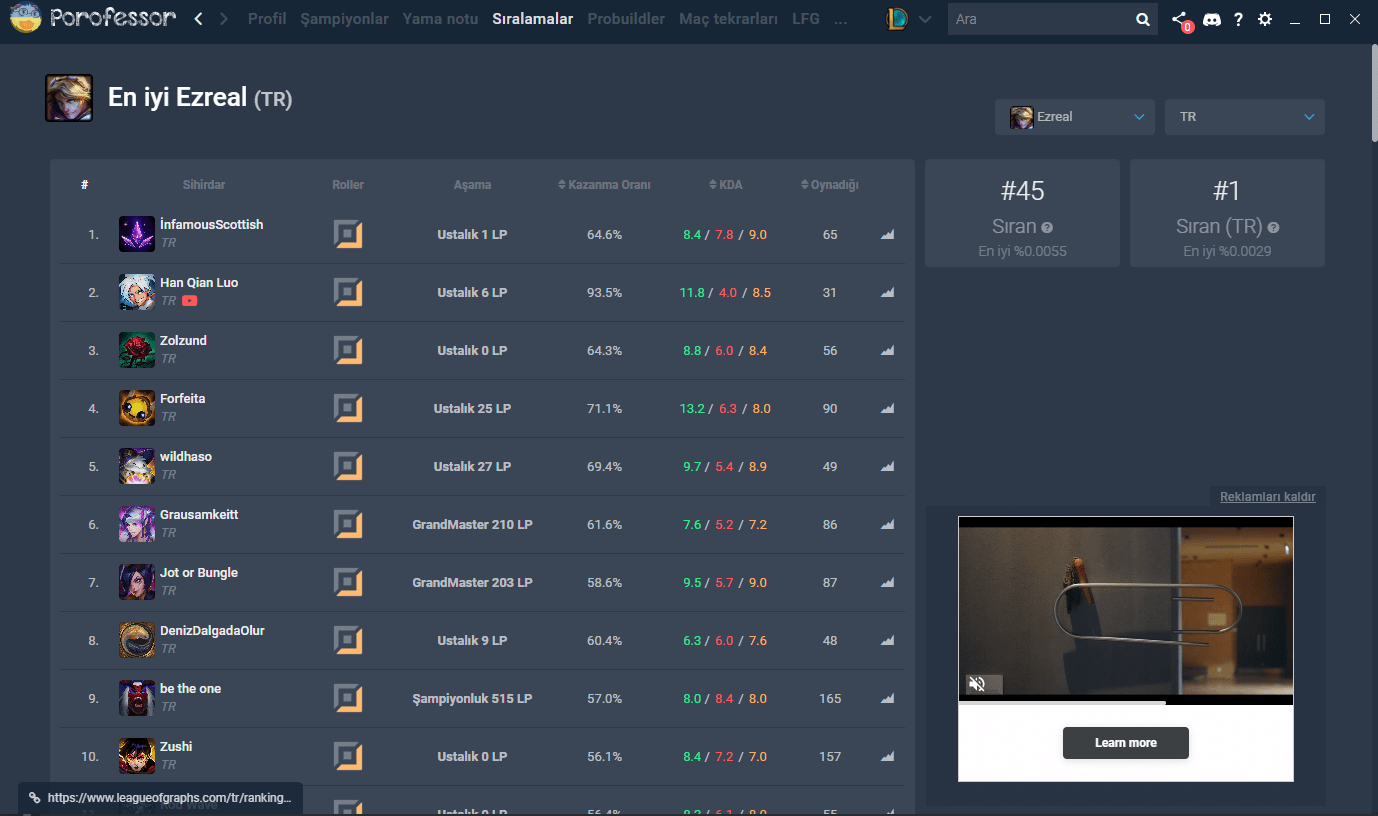Click role icon in Han Qian Luo row
1378x816 pixels.
click(x=347, y=293)
